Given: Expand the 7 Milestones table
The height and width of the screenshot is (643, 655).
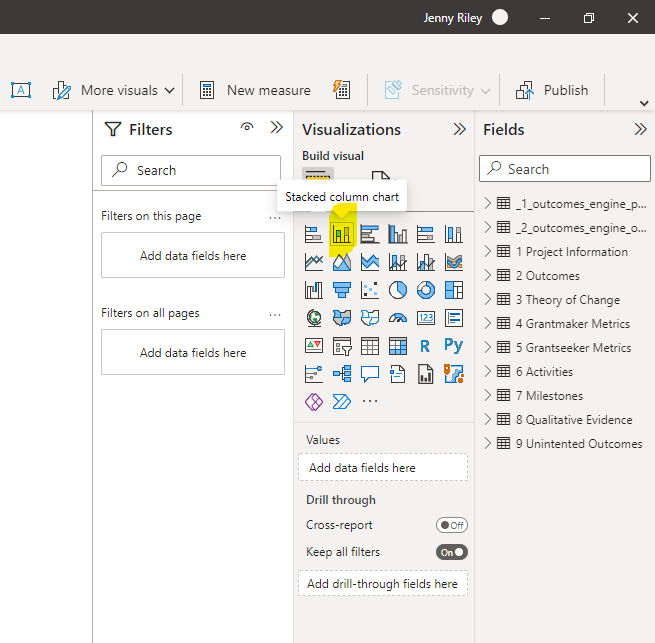Looking at the screenshot, I should (488, 396).
